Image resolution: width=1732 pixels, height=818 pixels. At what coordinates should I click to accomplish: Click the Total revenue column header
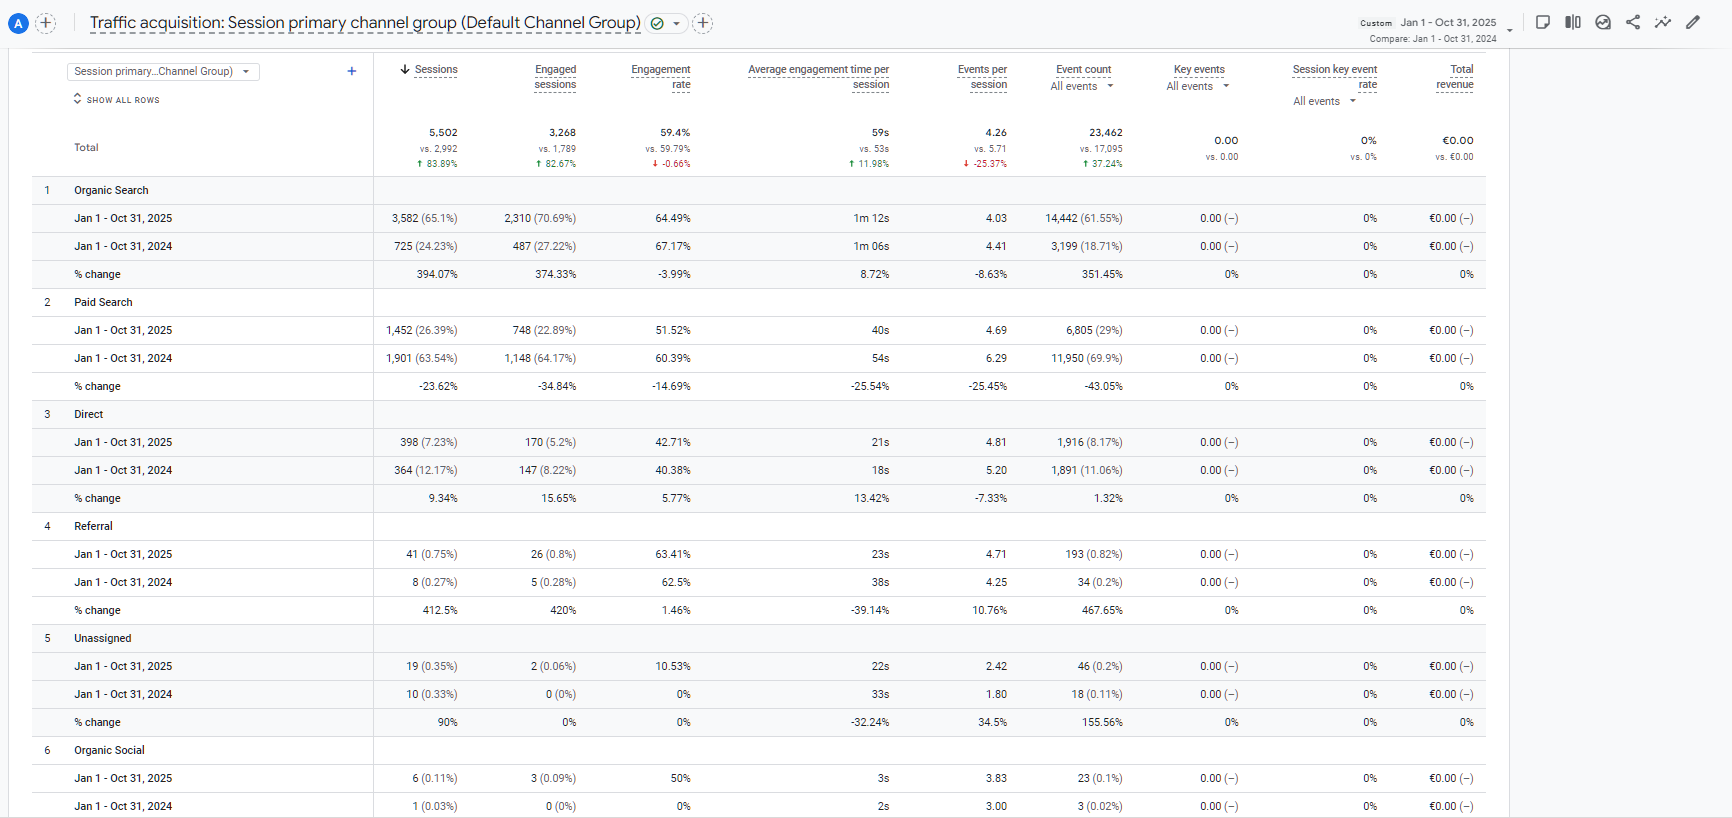coord(1455,77)
